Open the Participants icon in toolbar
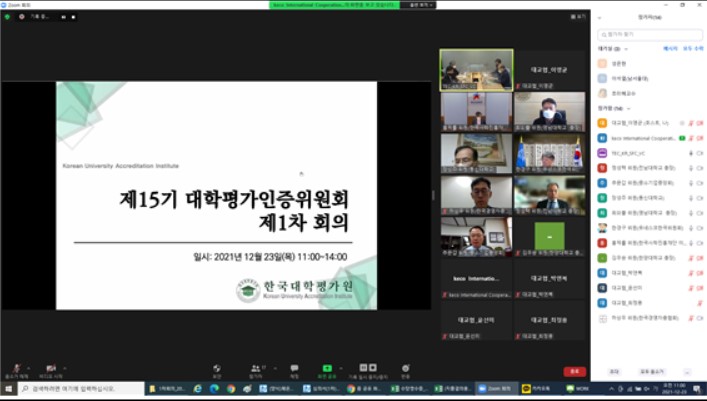 coord(256,369)
